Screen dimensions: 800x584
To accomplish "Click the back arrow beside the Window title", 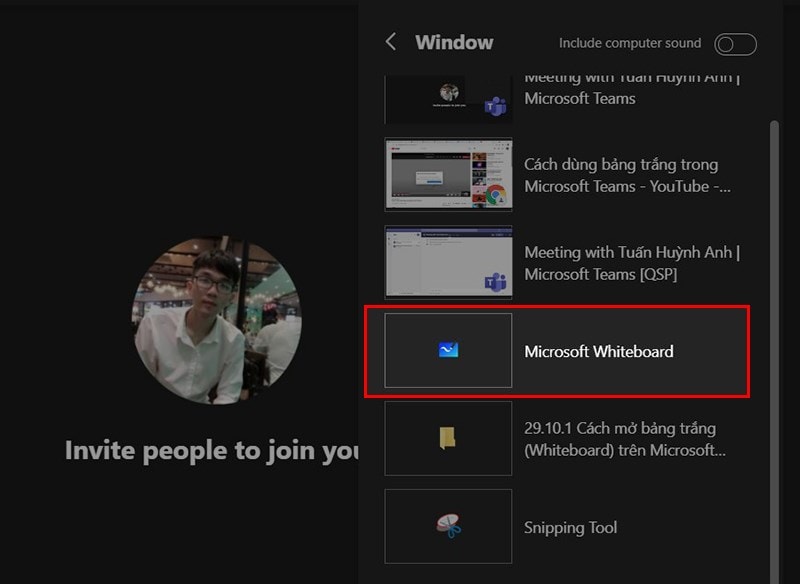I will (x=391, y=42).
